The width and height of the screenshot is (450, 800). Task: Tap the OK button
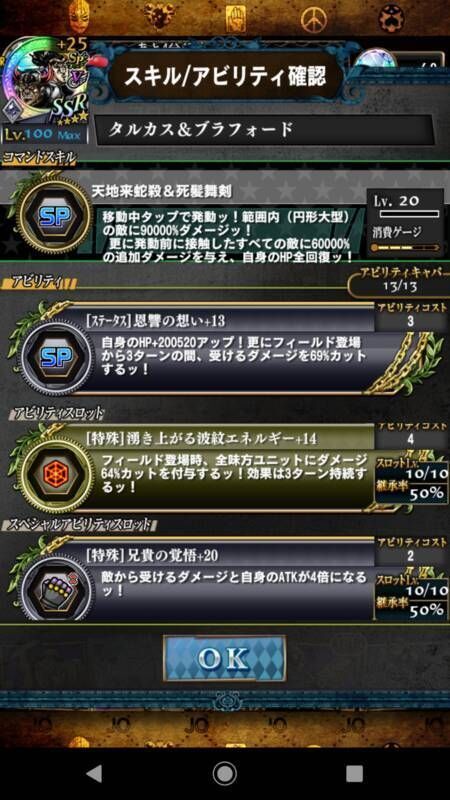(x=224, y=658)
